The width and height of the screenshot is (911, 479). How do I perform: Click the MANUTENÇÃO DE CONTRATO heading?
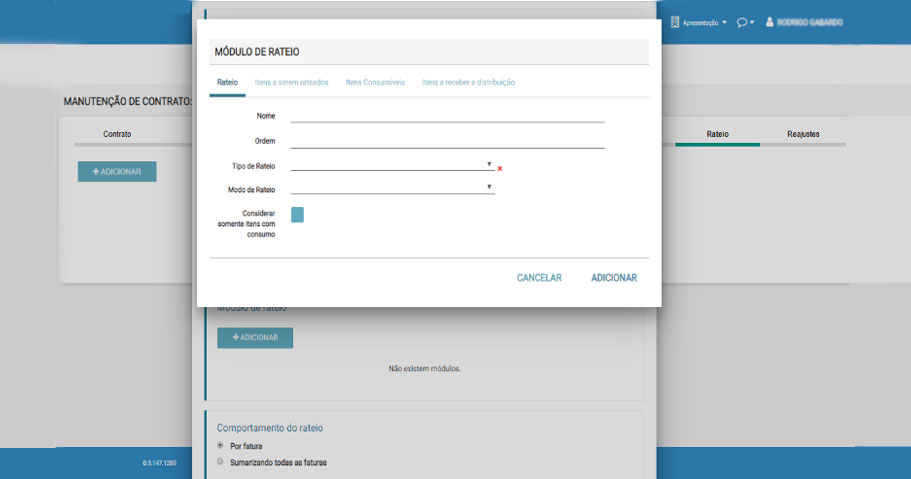[x=127, y=101]
